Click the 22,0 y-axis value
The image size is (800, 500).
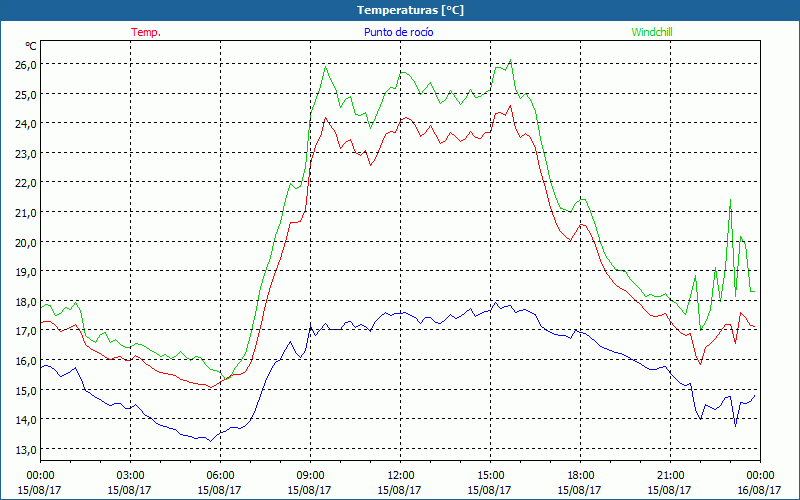(27, 183)
